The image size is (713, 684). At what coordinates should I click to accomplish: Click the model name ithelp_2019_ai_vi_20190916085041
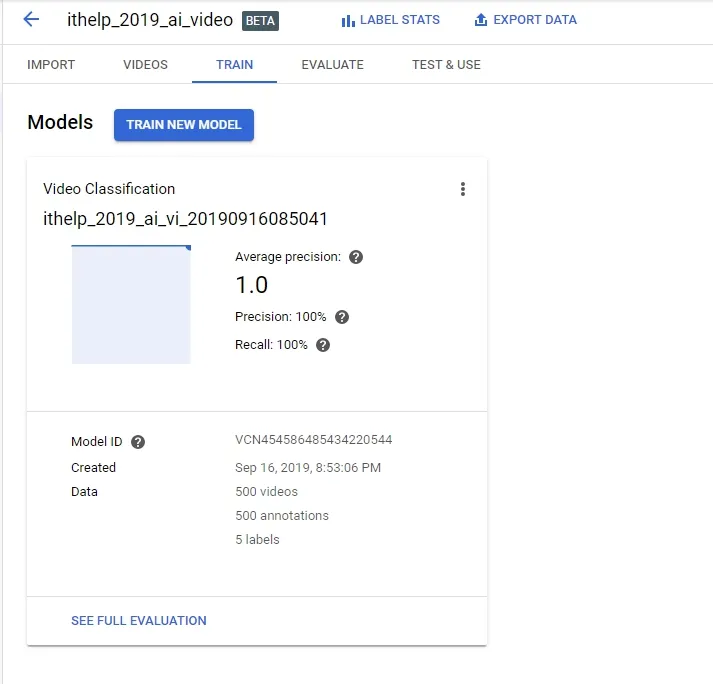click(185, 219)
